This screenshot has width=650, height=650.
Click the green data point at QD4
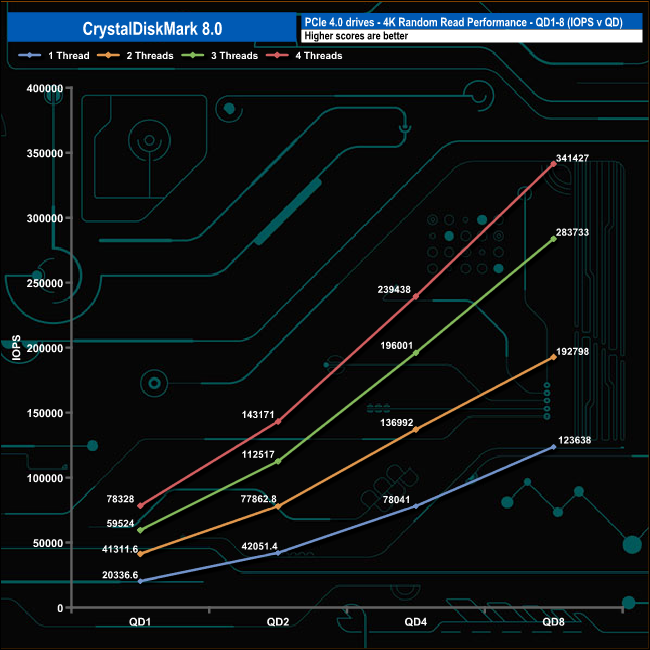point(416,353)
